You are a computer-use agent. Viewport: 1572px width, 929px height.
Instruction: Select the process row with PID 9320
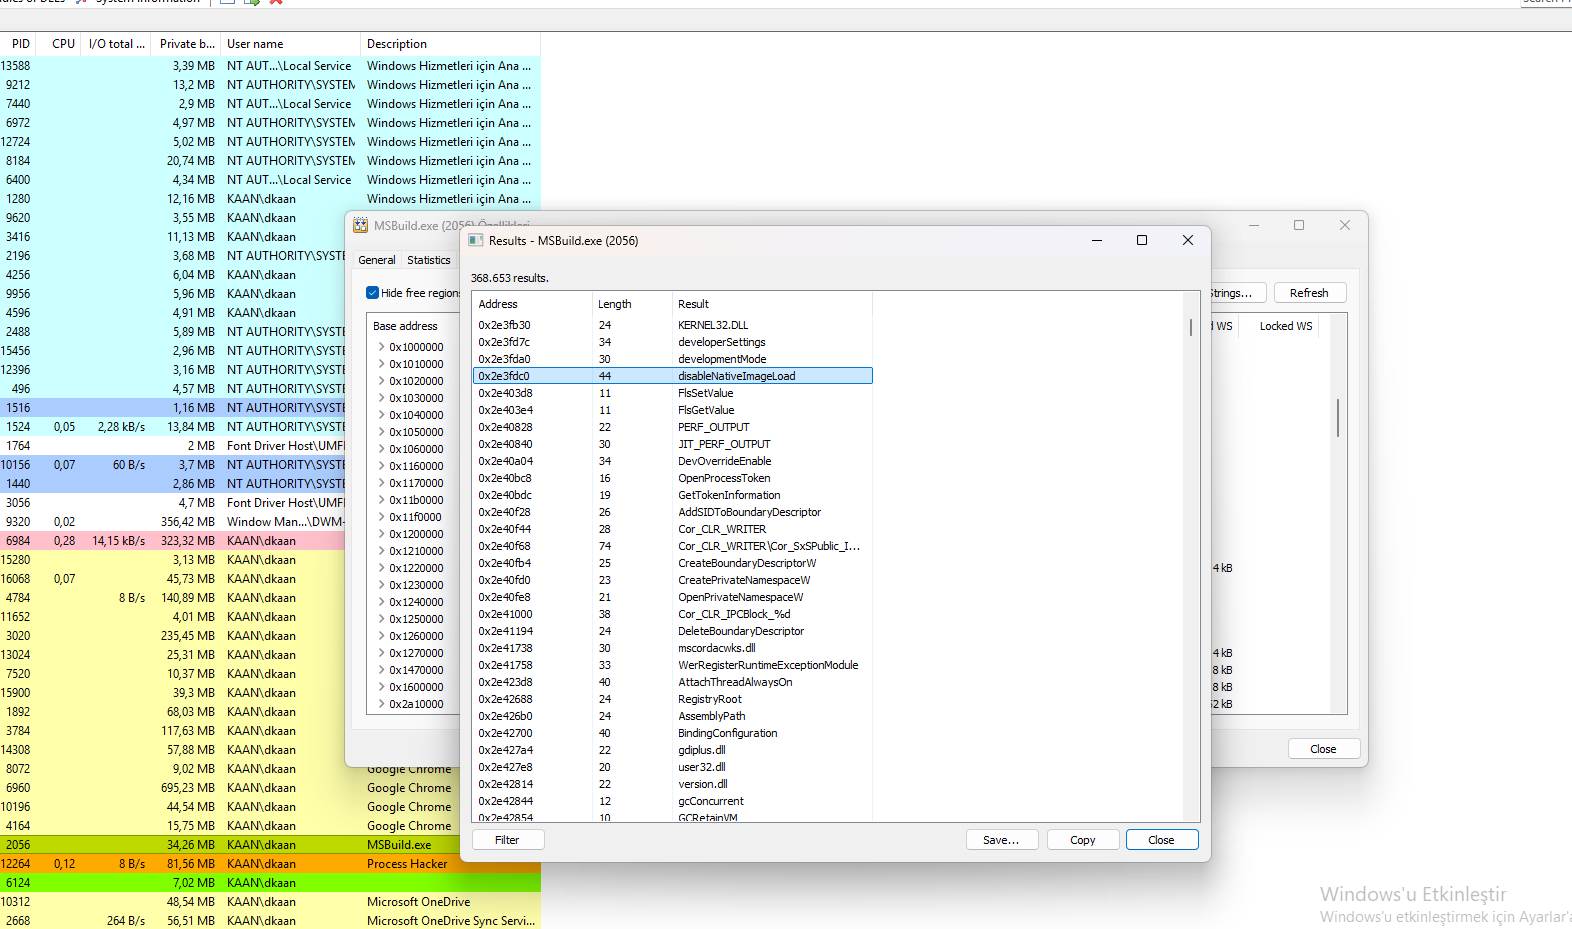(x=172, y=522)
